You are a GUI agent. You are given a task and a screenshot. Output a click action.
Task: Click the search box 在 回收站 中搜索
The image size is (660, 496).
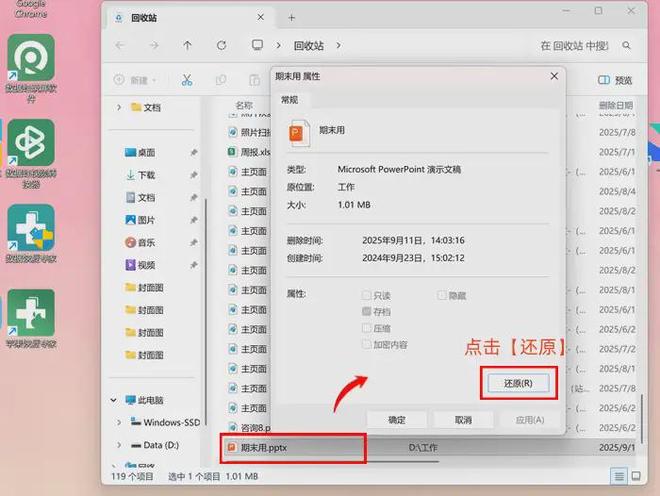coord(574,45)
